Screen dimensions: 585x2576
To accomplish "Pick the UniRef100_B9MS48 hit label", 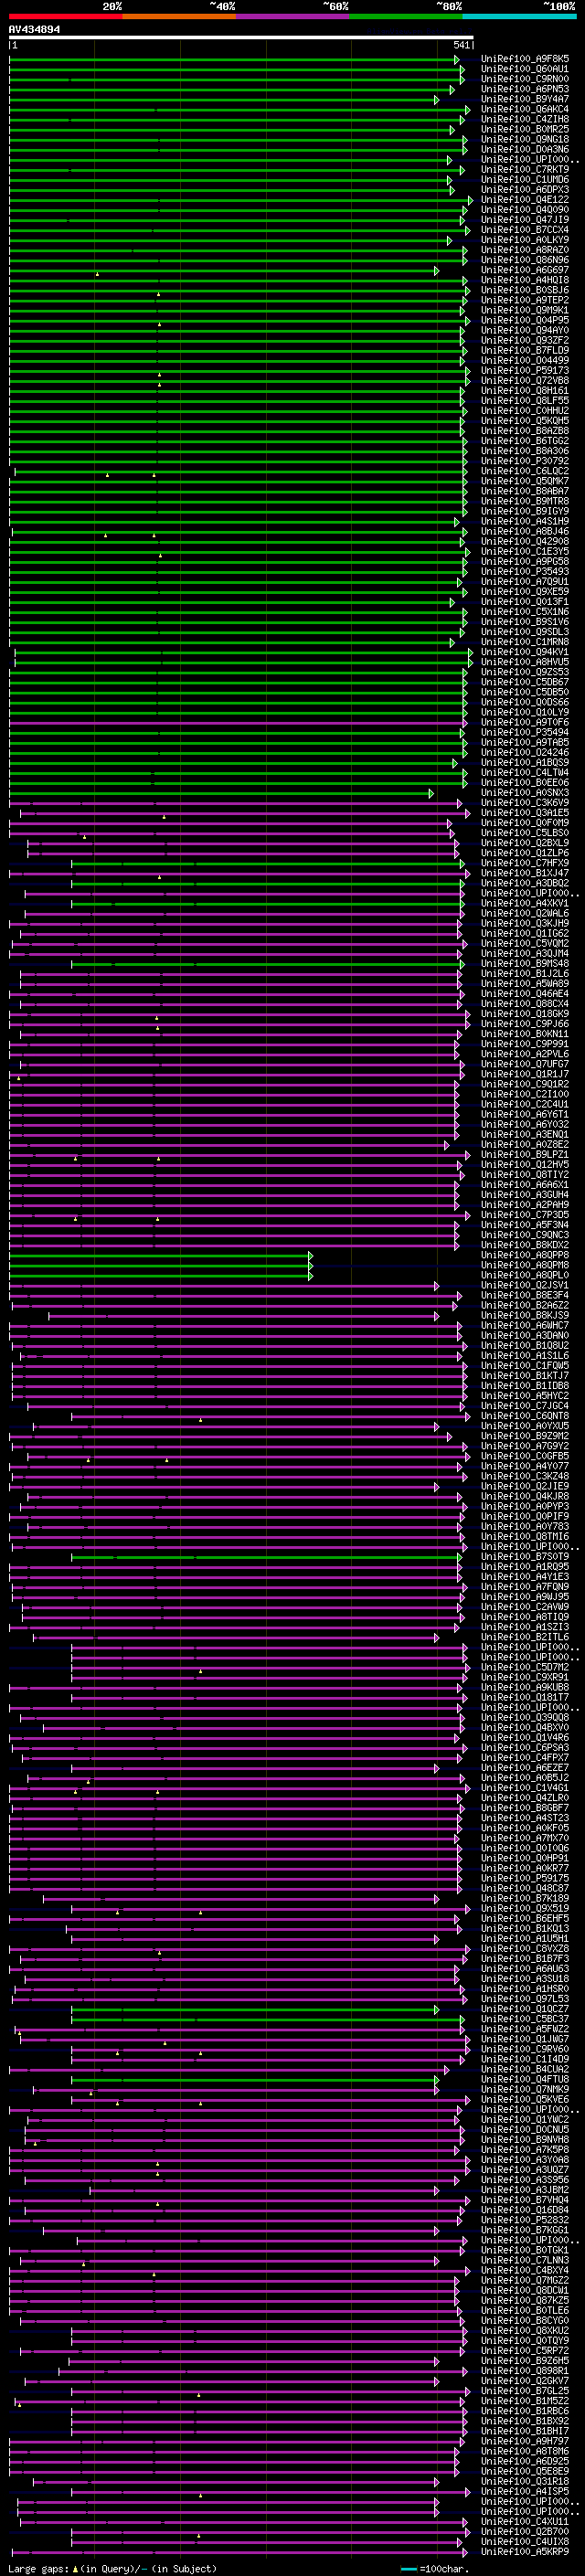I will (x=525, y=964).
